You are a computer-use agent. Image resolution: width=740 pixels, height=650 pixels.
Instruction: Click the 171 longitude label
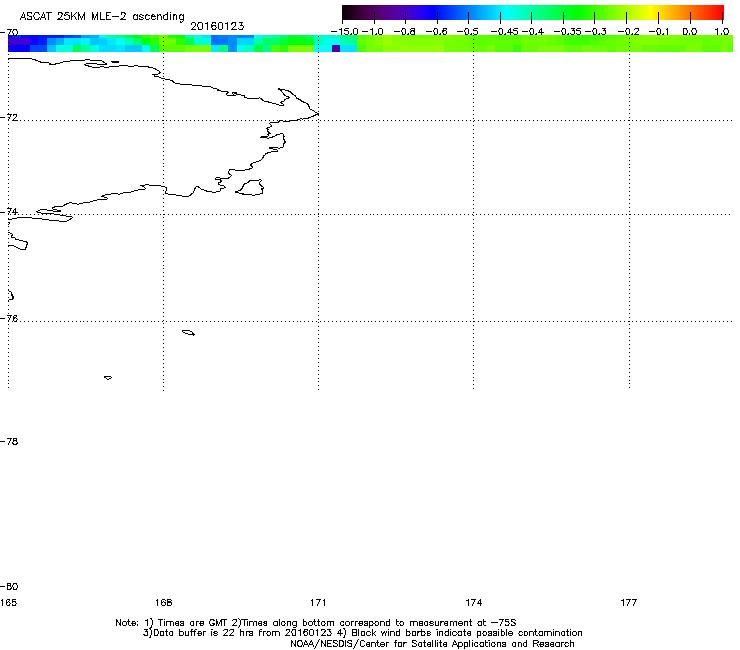coord(318,602)
